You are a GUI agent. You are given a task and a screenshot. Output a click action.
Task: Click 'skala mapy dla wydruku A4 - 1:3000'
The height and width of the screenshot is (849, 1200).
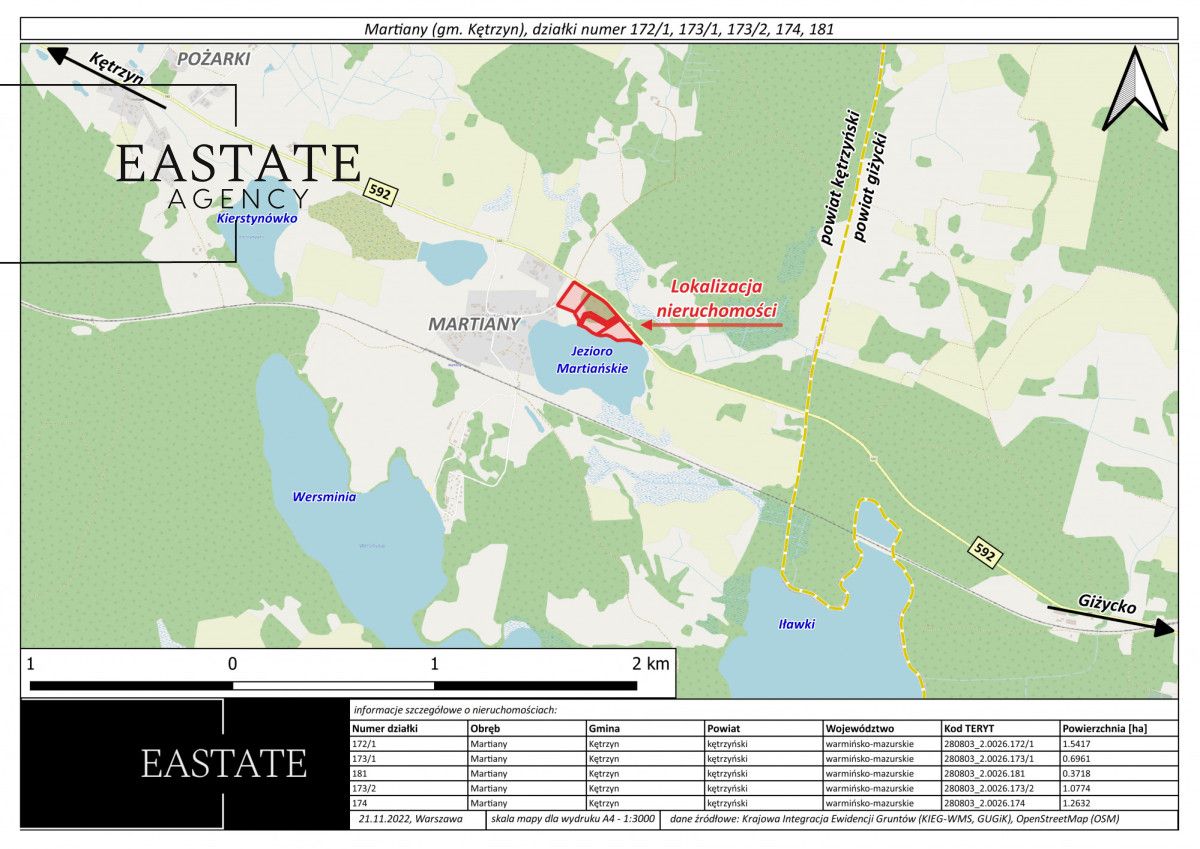point(573,820)
